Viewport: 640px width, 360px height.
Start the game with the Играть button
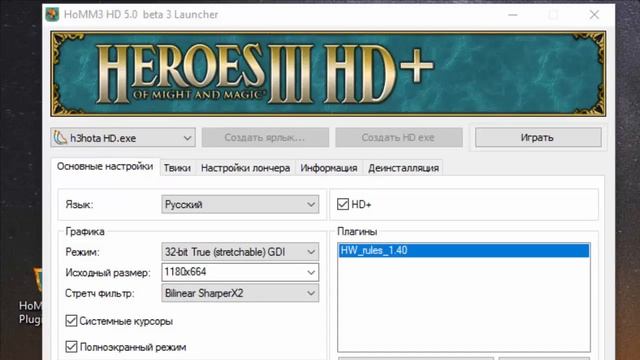coord(538,138)
